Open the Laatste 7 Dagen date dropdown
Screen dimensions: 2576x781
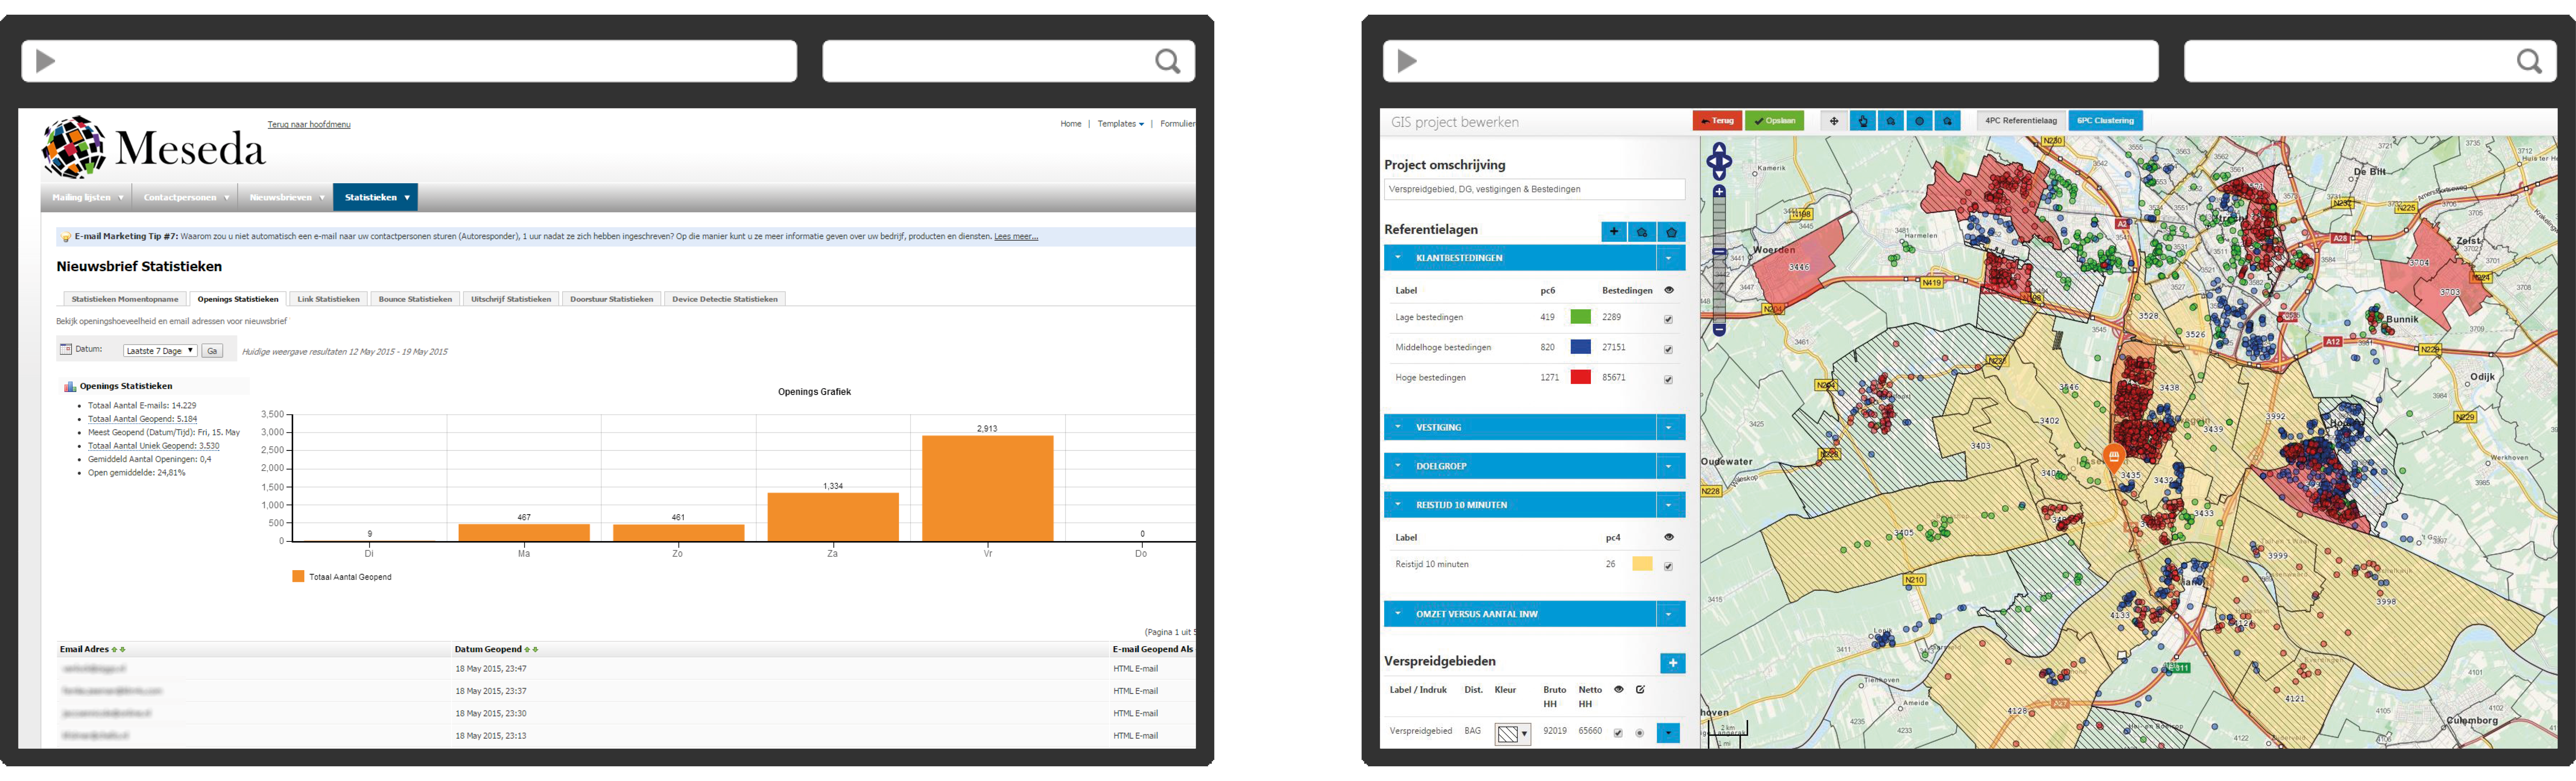click(160, 351)
